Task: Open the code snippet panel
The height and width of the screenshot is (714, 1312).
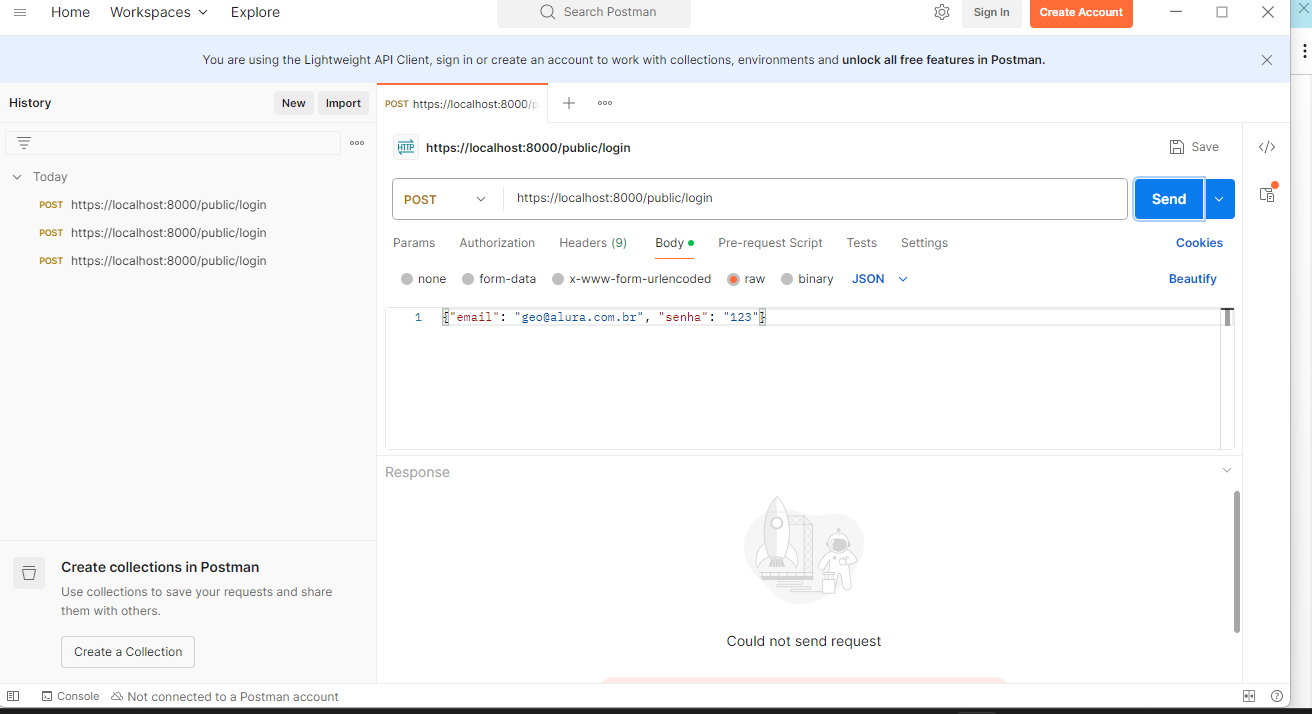Action: 1267,147
